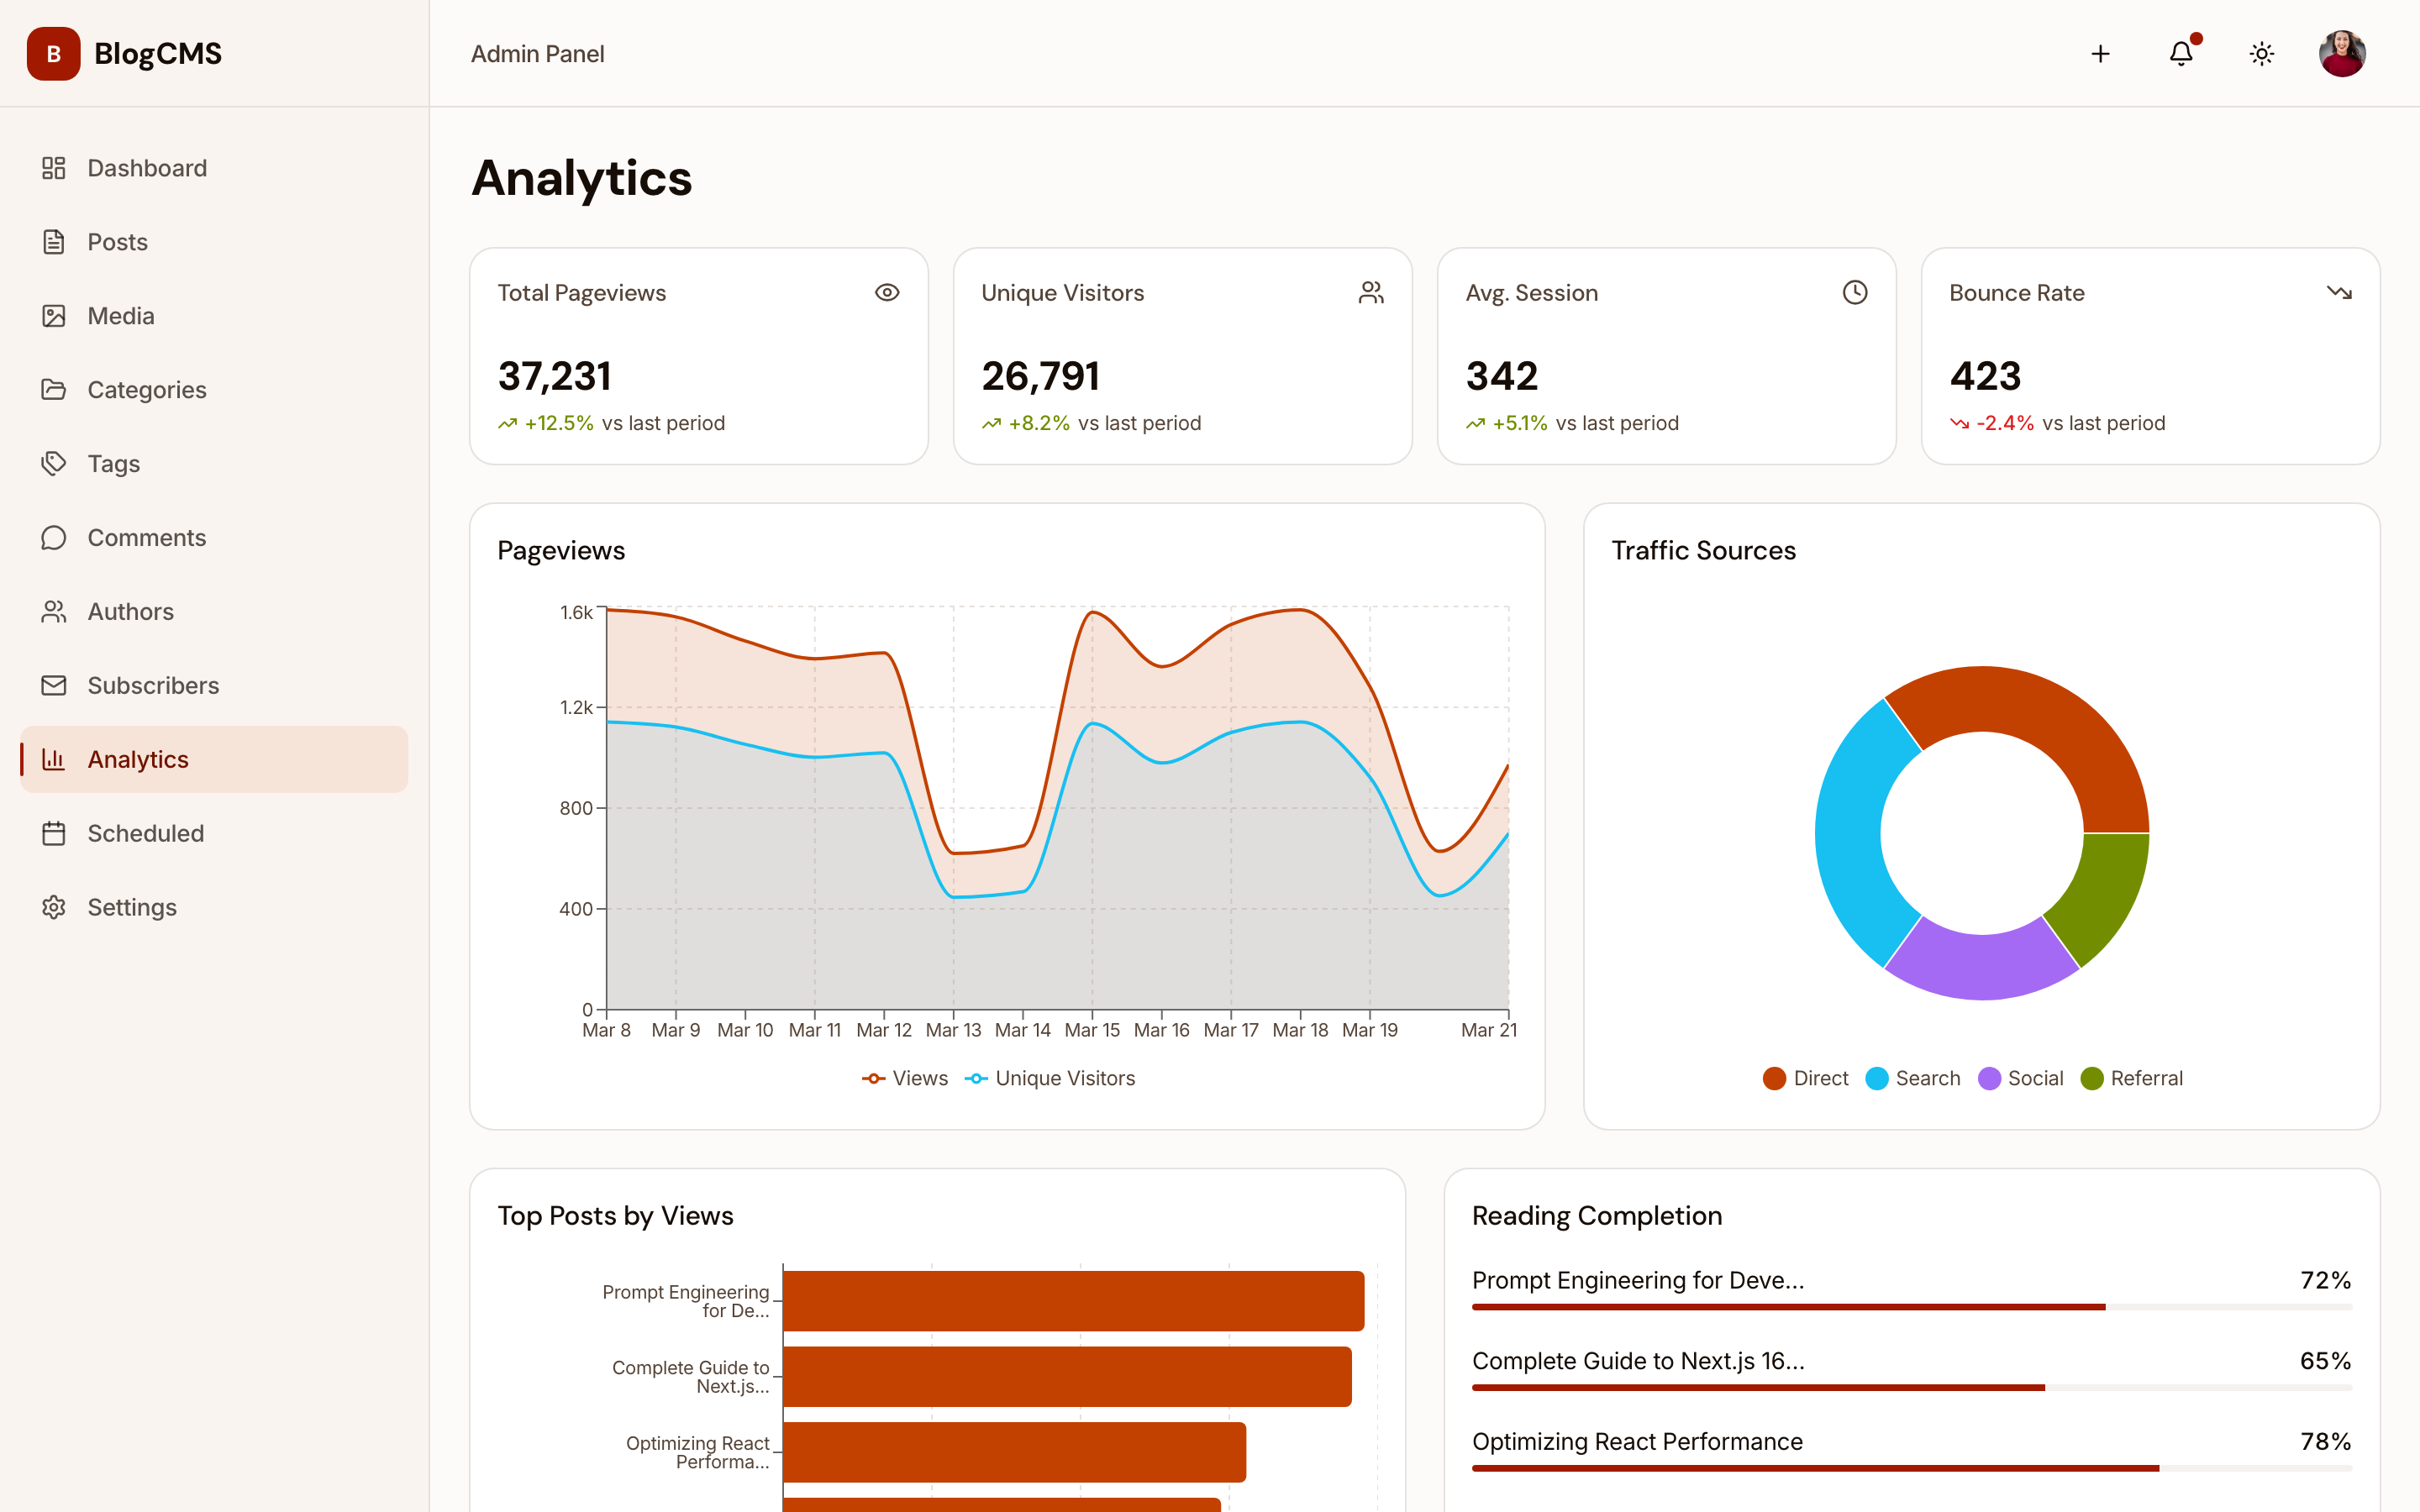2420x1512 pixels.
Task: Click the users icon on Unique Visitors card
Action: (x=1371, y=292)
